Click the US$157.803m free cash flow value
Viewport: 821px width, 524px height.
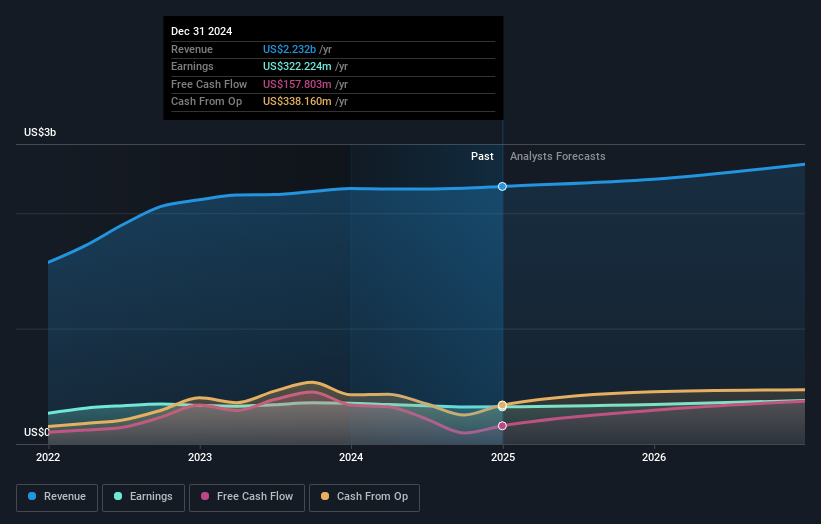pyautogui.click(x=297, y=84)
